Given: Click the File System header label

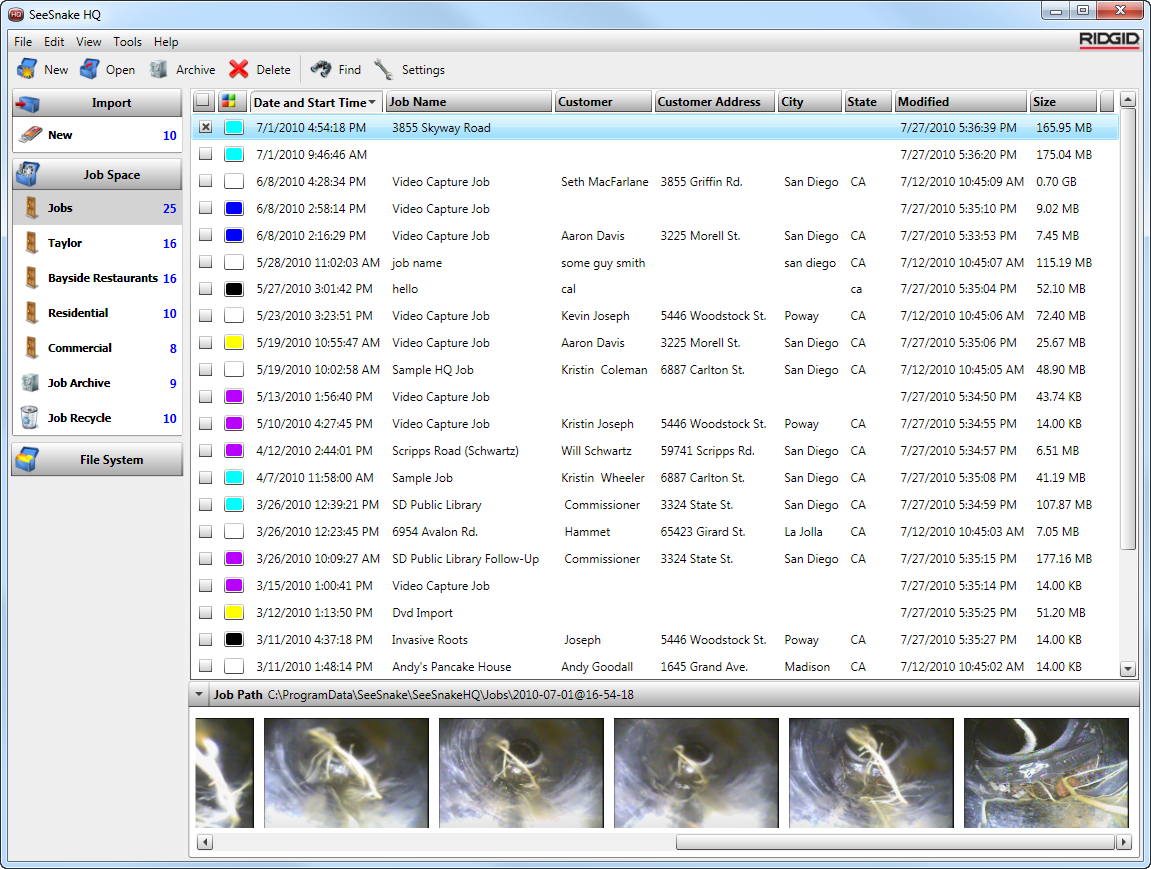Looking at the screenshot, I should [x=112, y=459].
